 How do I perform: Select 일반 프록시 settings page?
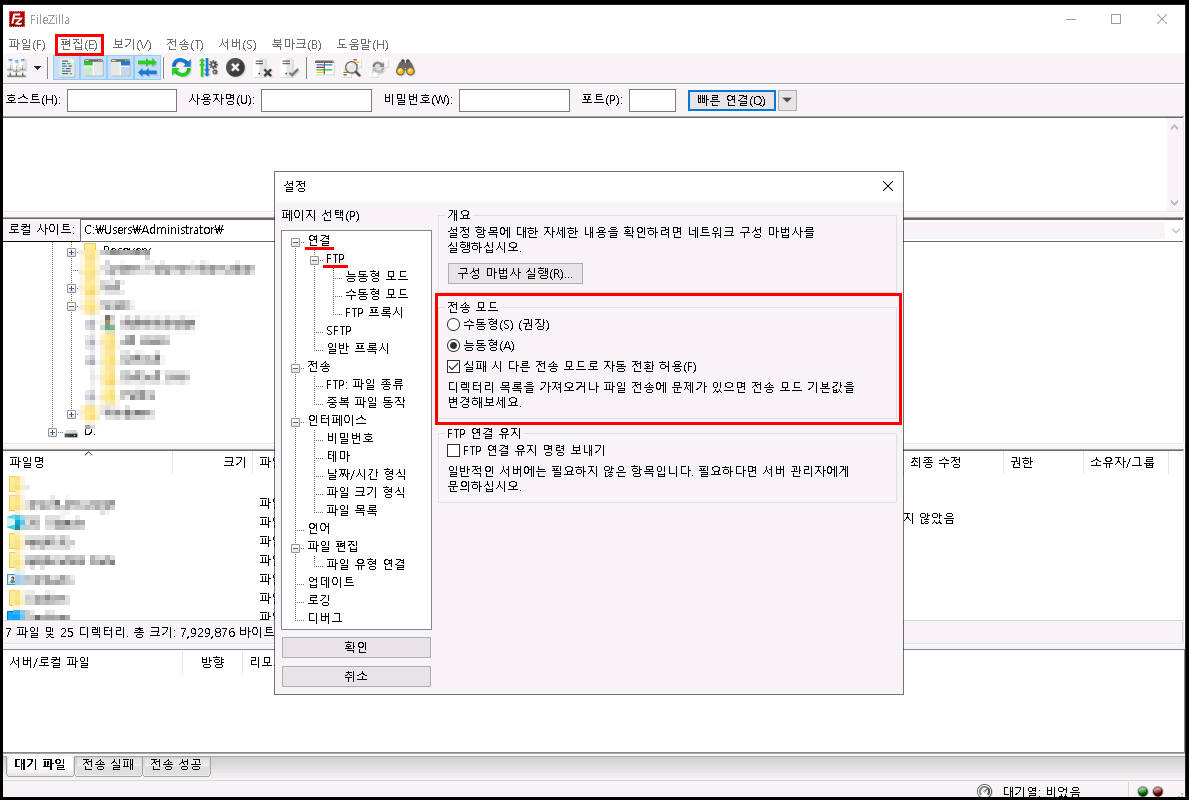357,348
